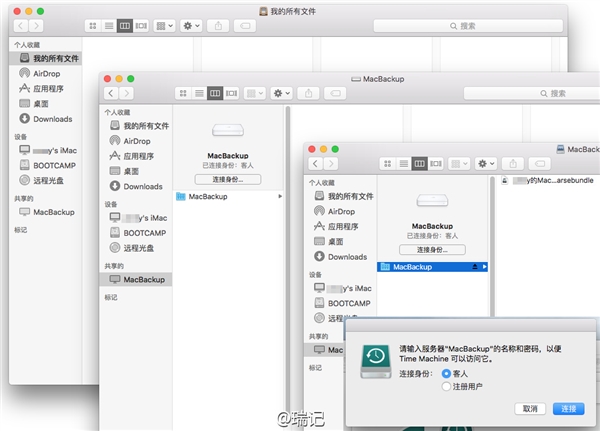600x431 pixels.
Task: Switch back window to icon view
Action: tap(93, 26)
